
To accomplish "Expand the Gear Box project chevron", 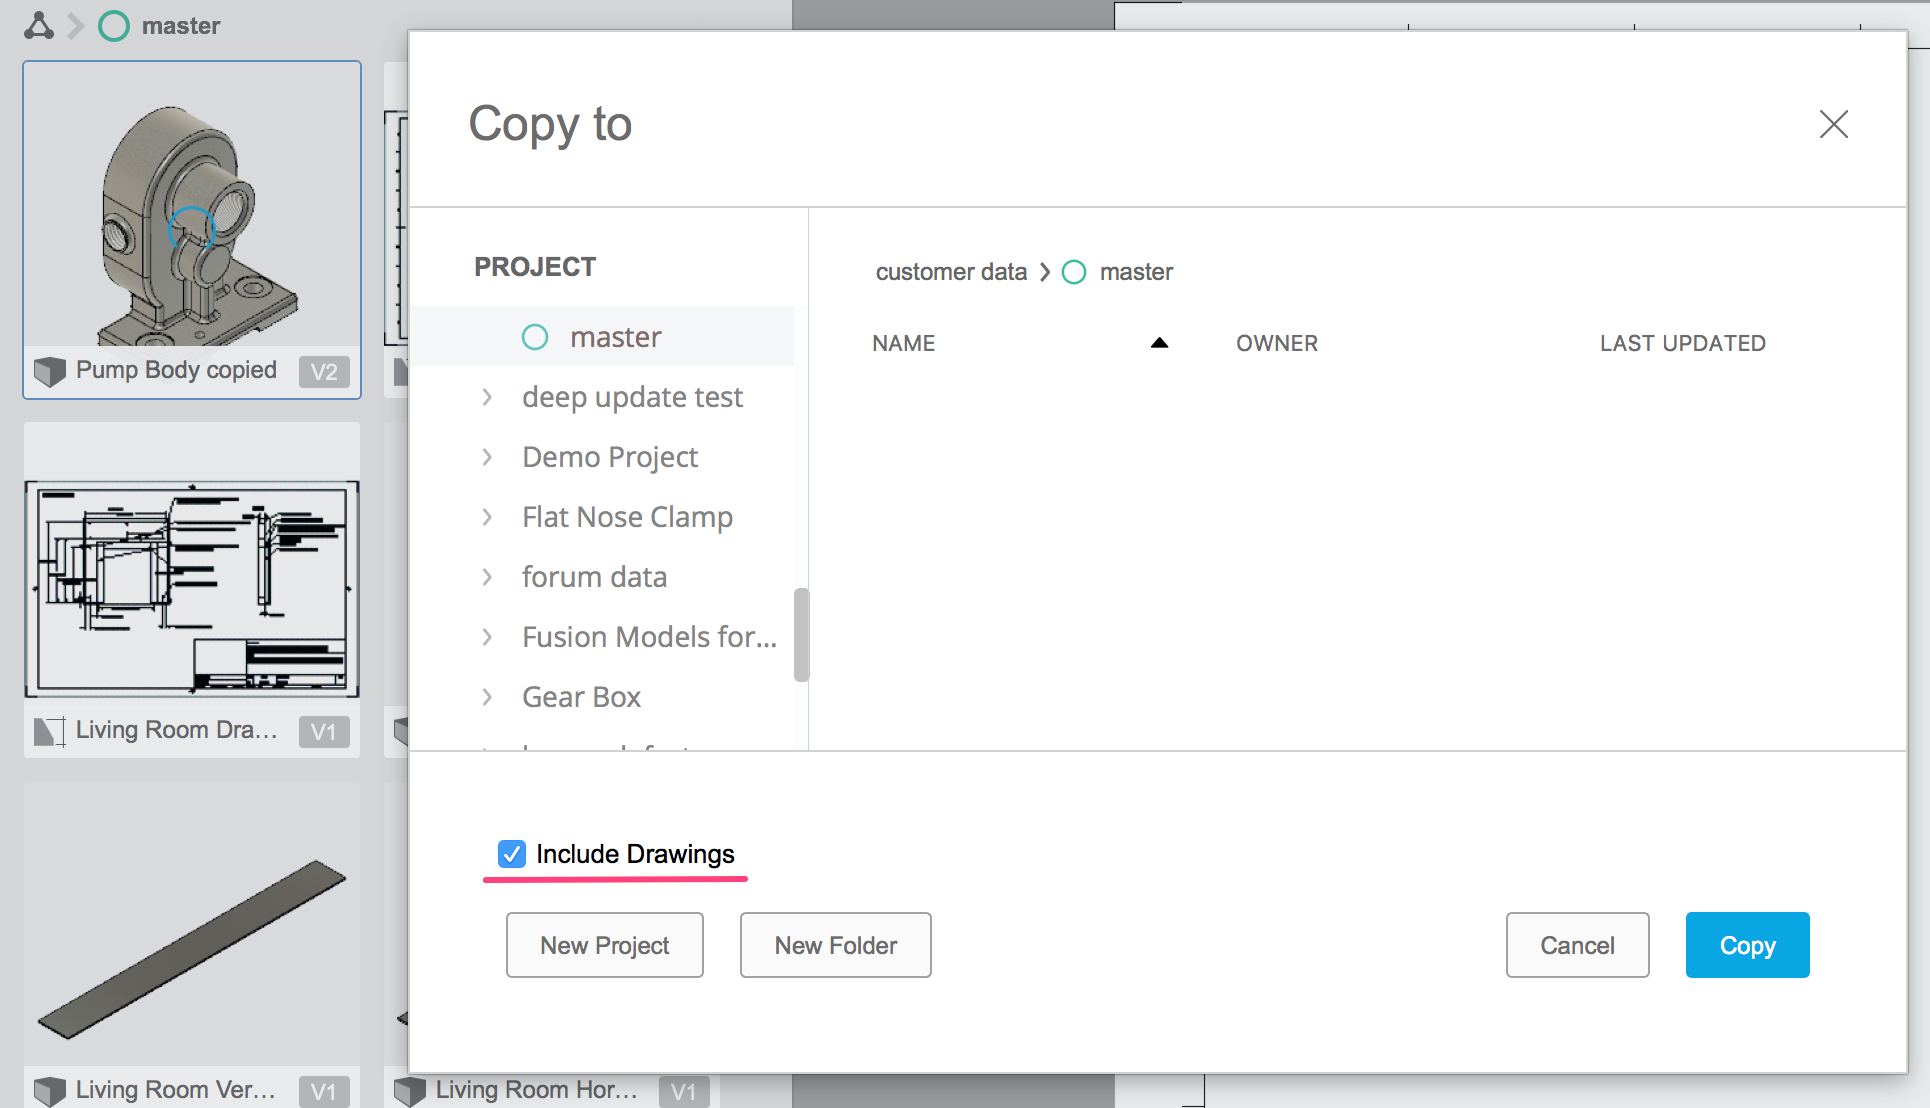I will click(487, 697).
